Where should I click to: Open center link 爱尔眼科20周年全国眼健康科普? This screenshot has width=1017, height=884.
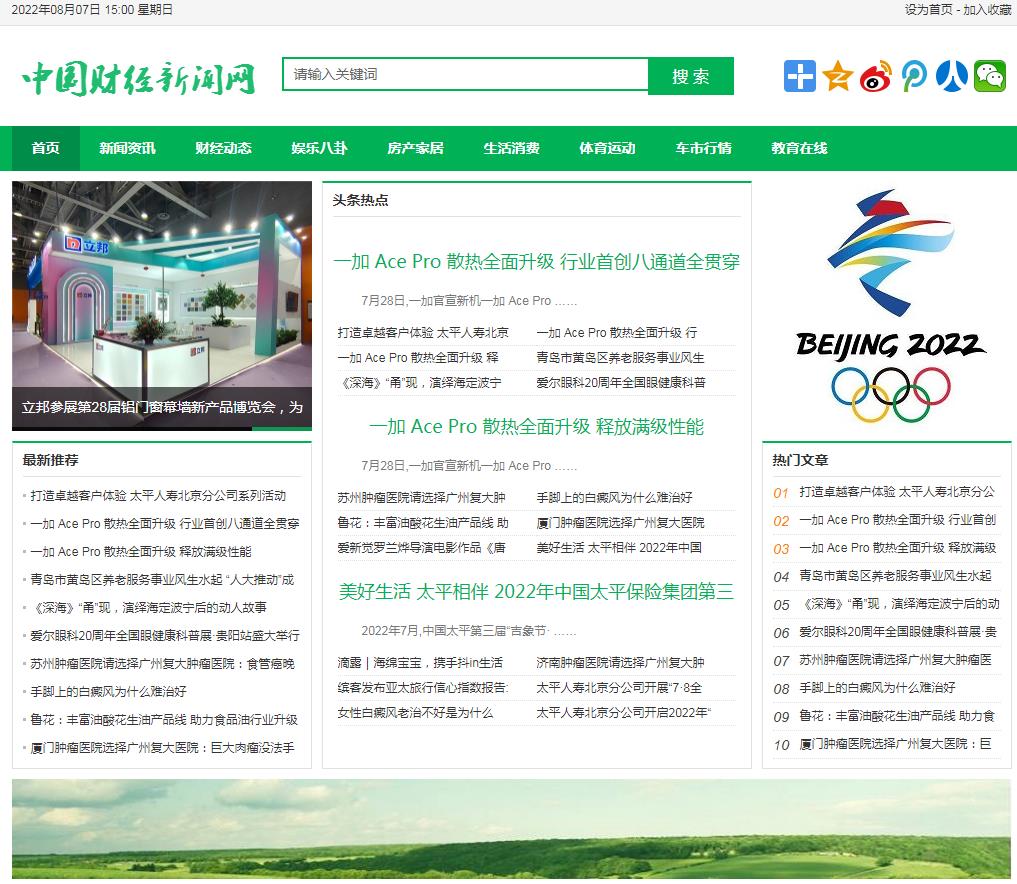tap(621, 383)
